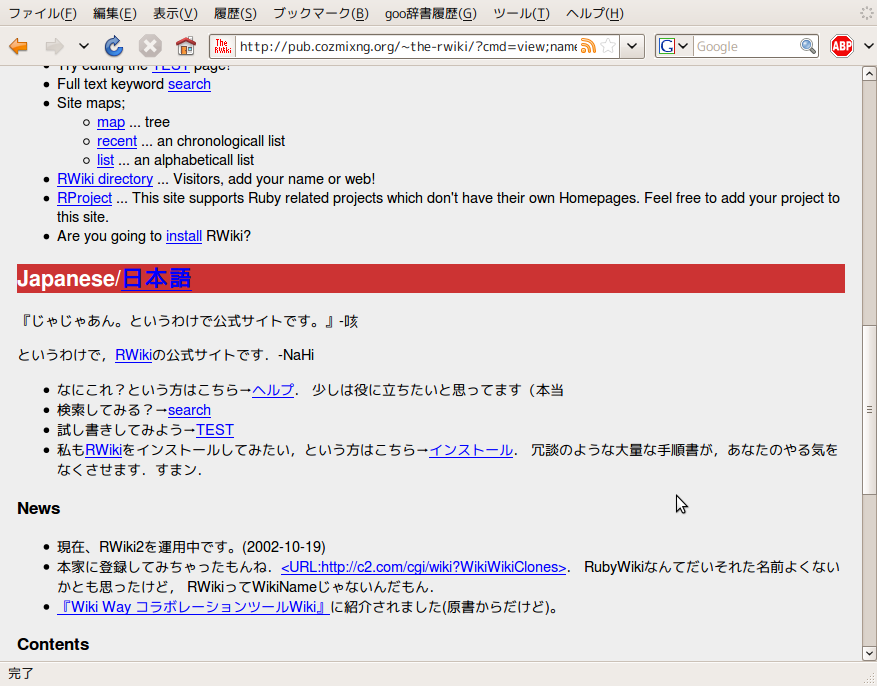
Task: Open the Adblock Plus dropdown arrow
Action: tap(869, 46)
